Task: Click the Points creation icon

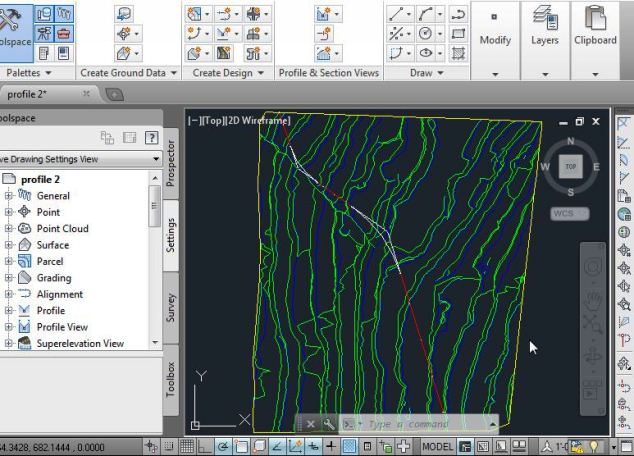Action: (123, 34)
